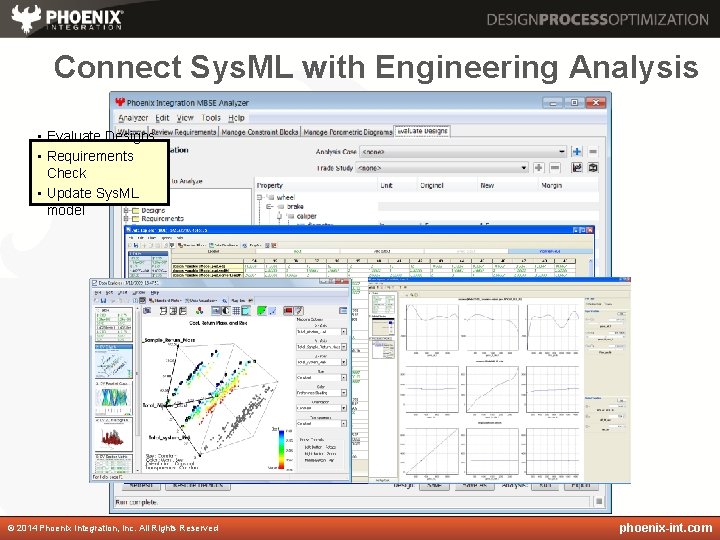Viewport: 720px width, 540px height.
Task: Click the color scale legend on scatter plot
Action: click(281, 449)
